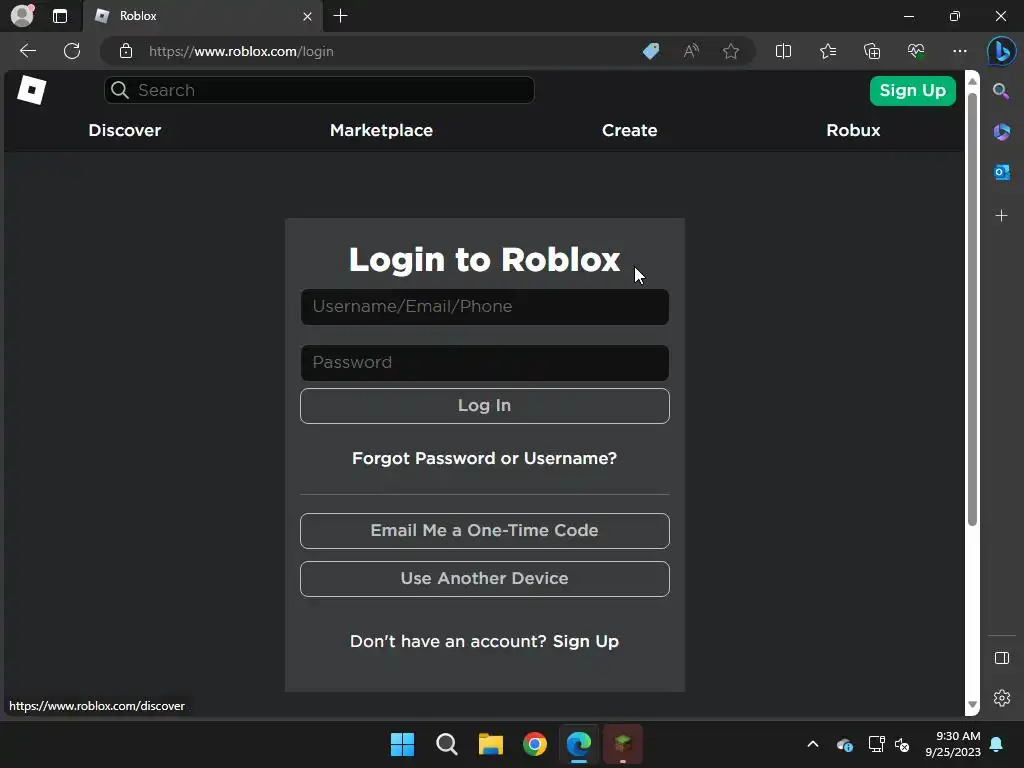The width and height of the screenshot is (1024, 768).
Task: View site information lock icon
Action: pos(126,51)
